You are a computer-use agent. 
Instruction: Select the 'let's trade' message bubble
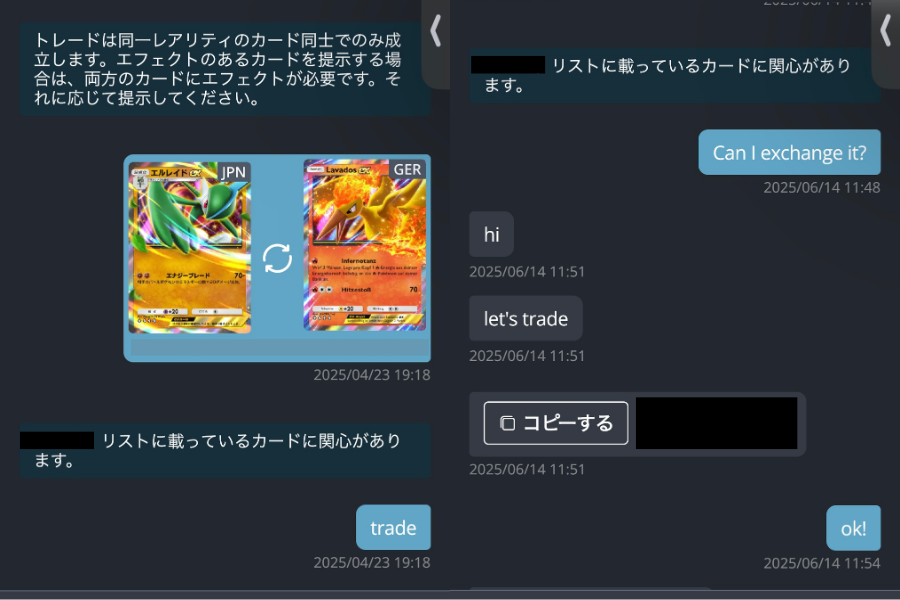[x=526, y=318]
